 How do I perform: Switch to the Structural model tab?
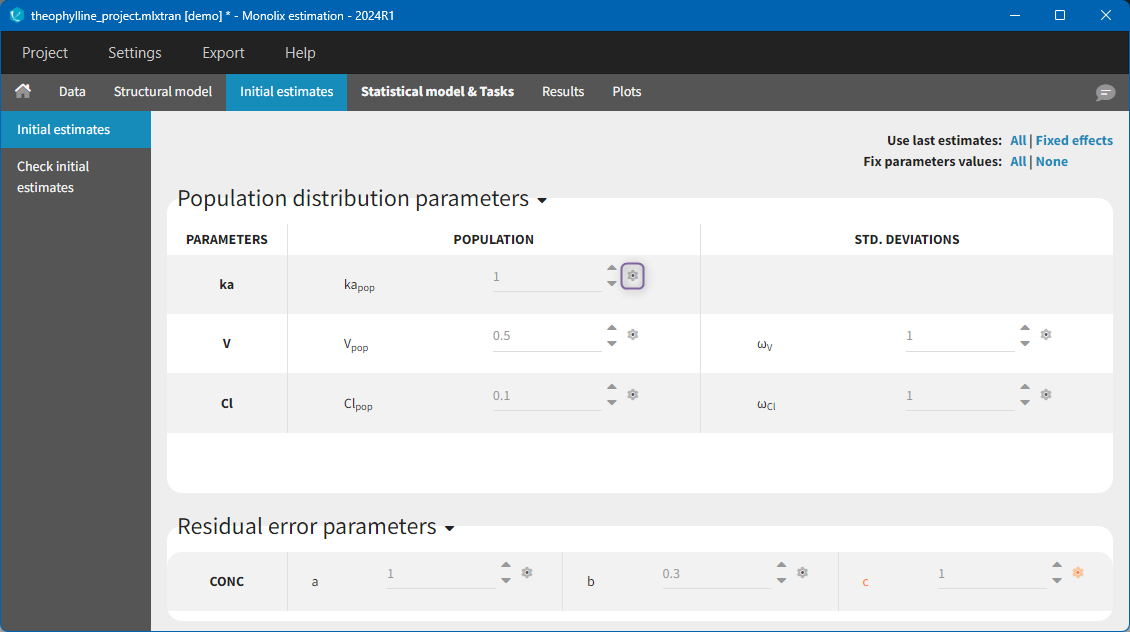tap(162, 91)
